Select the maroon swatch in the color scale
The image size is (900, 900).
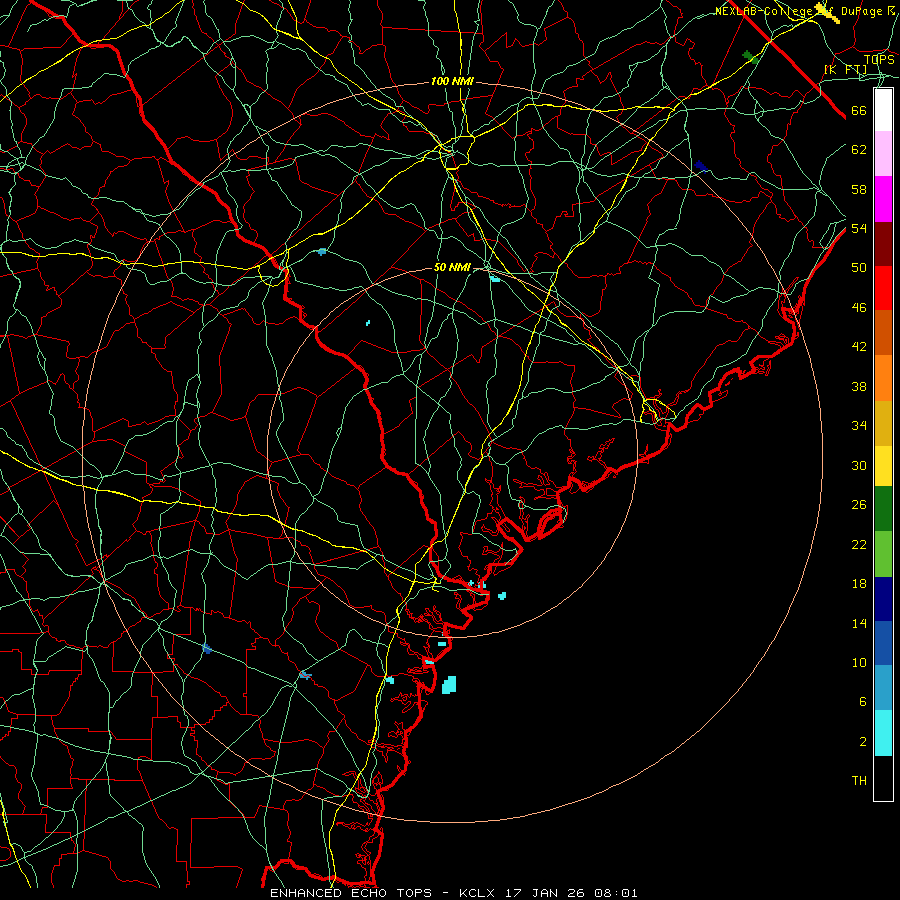[883, 244]
